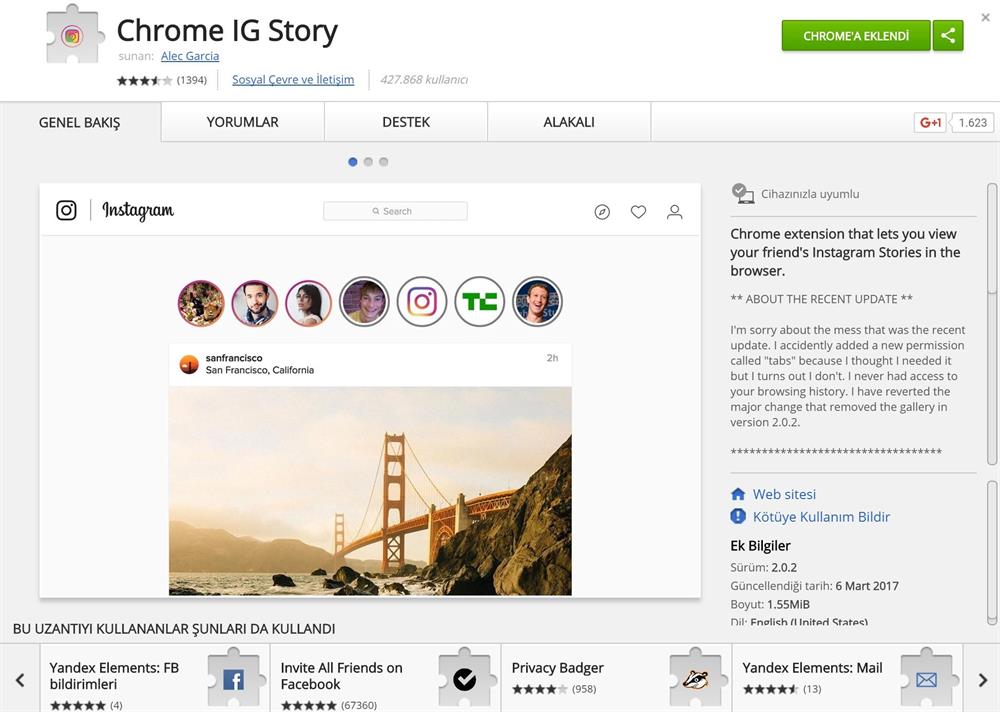The image size is (1000, 712).
Task: Select the third carousel dot indicator
Action: (383, 162)
